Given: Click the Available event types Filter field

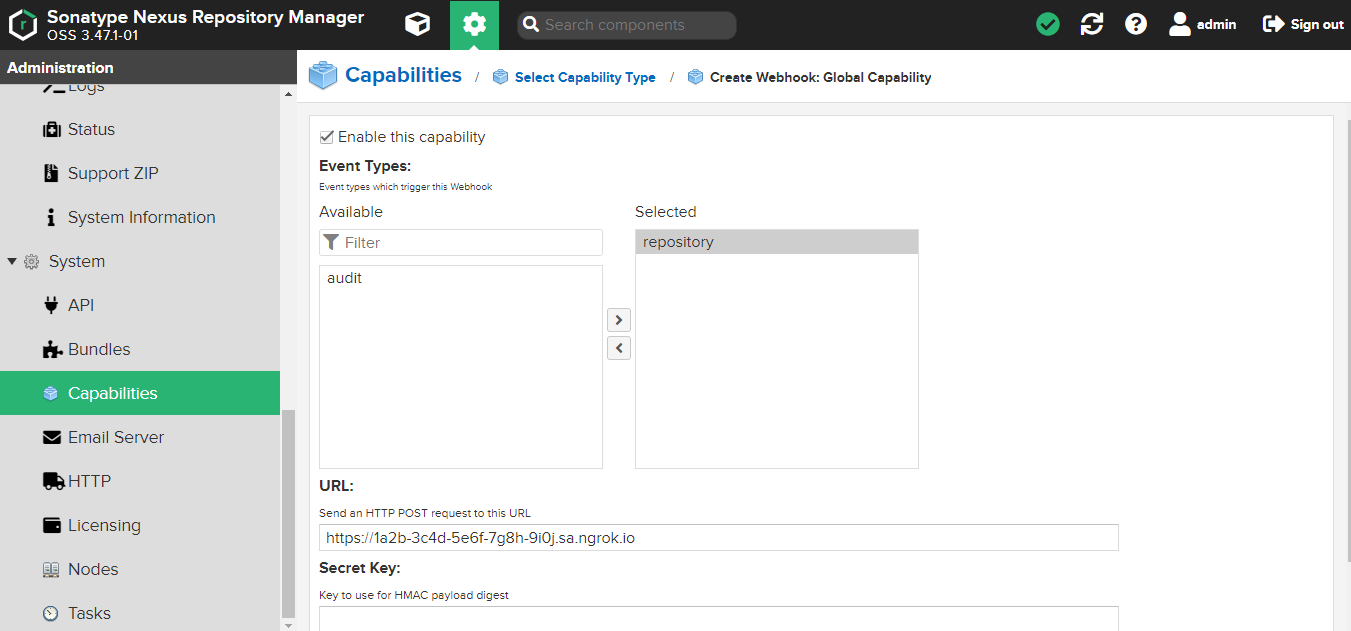Looking at the screenshot, I should coord(470,242).
